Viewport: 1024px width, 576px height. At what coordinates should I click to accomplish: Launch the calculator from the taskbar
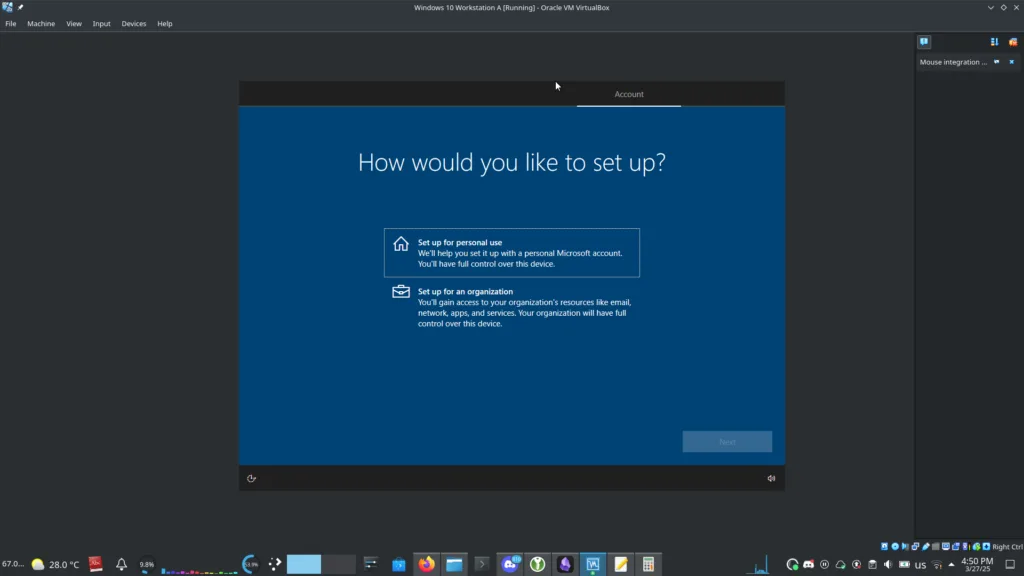click(x=648, y=564)
